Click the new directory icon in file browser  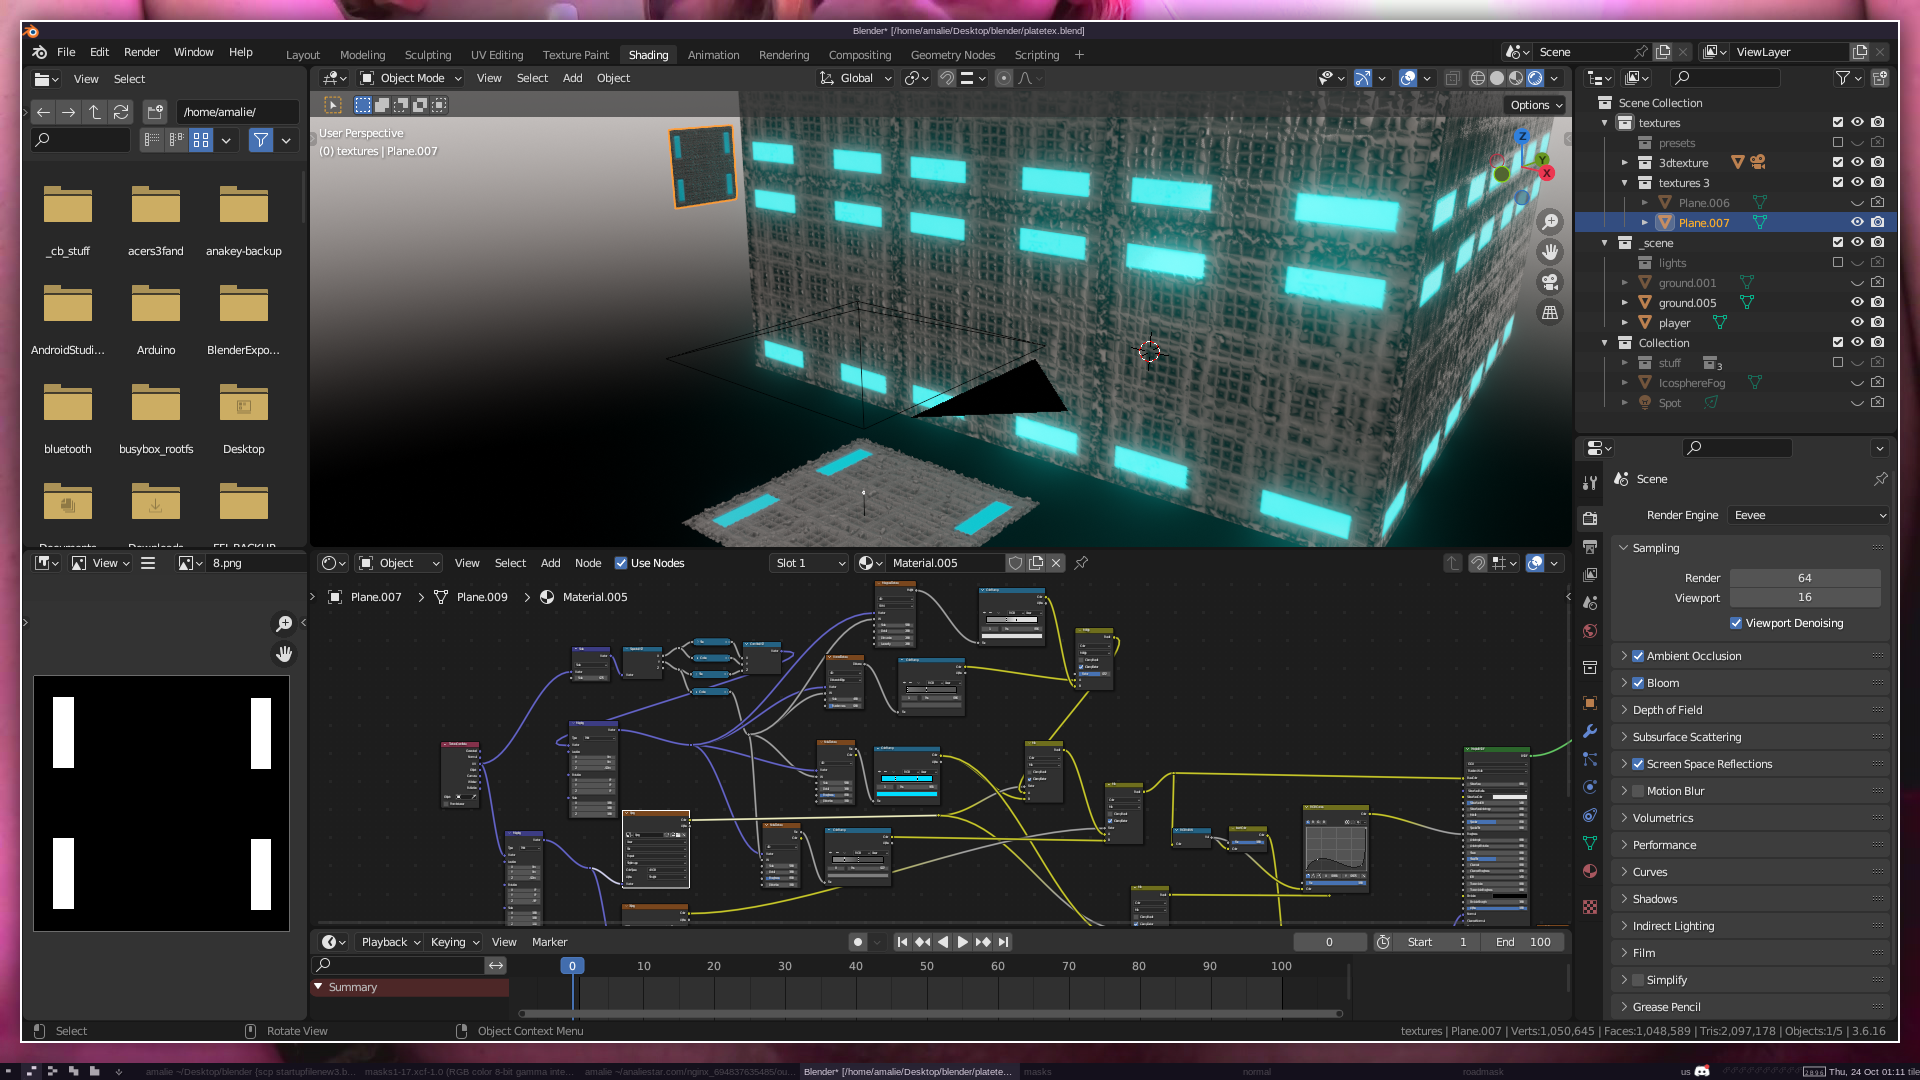click(155, 112)
